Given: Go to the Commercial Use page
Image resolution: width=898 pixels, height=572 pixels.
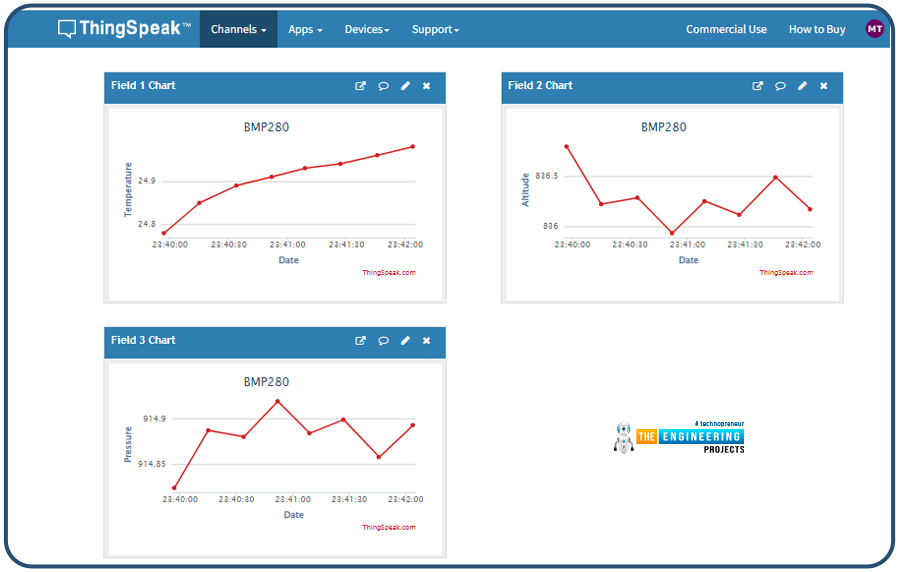Looking at the screenshot, I should tap(726, 30).
